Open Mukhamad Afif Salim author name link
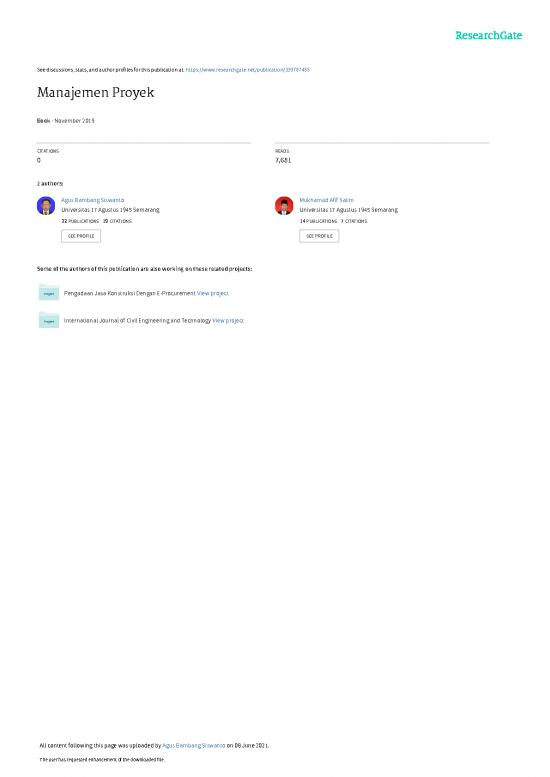Viewport: 550px width, 777px height. coord(327,200)
